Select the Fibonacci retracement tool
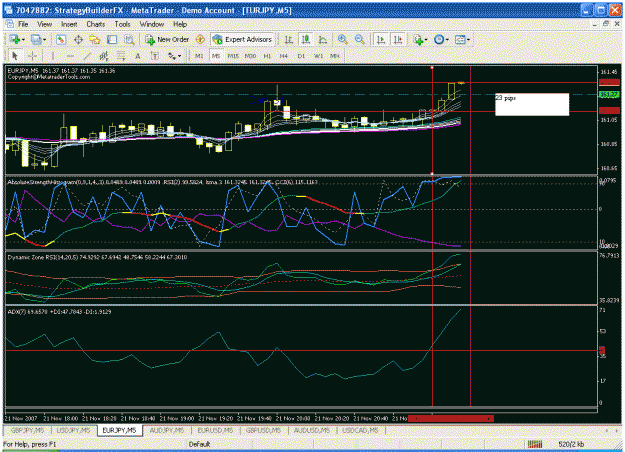The image size is (625, 452). (121, 56)
